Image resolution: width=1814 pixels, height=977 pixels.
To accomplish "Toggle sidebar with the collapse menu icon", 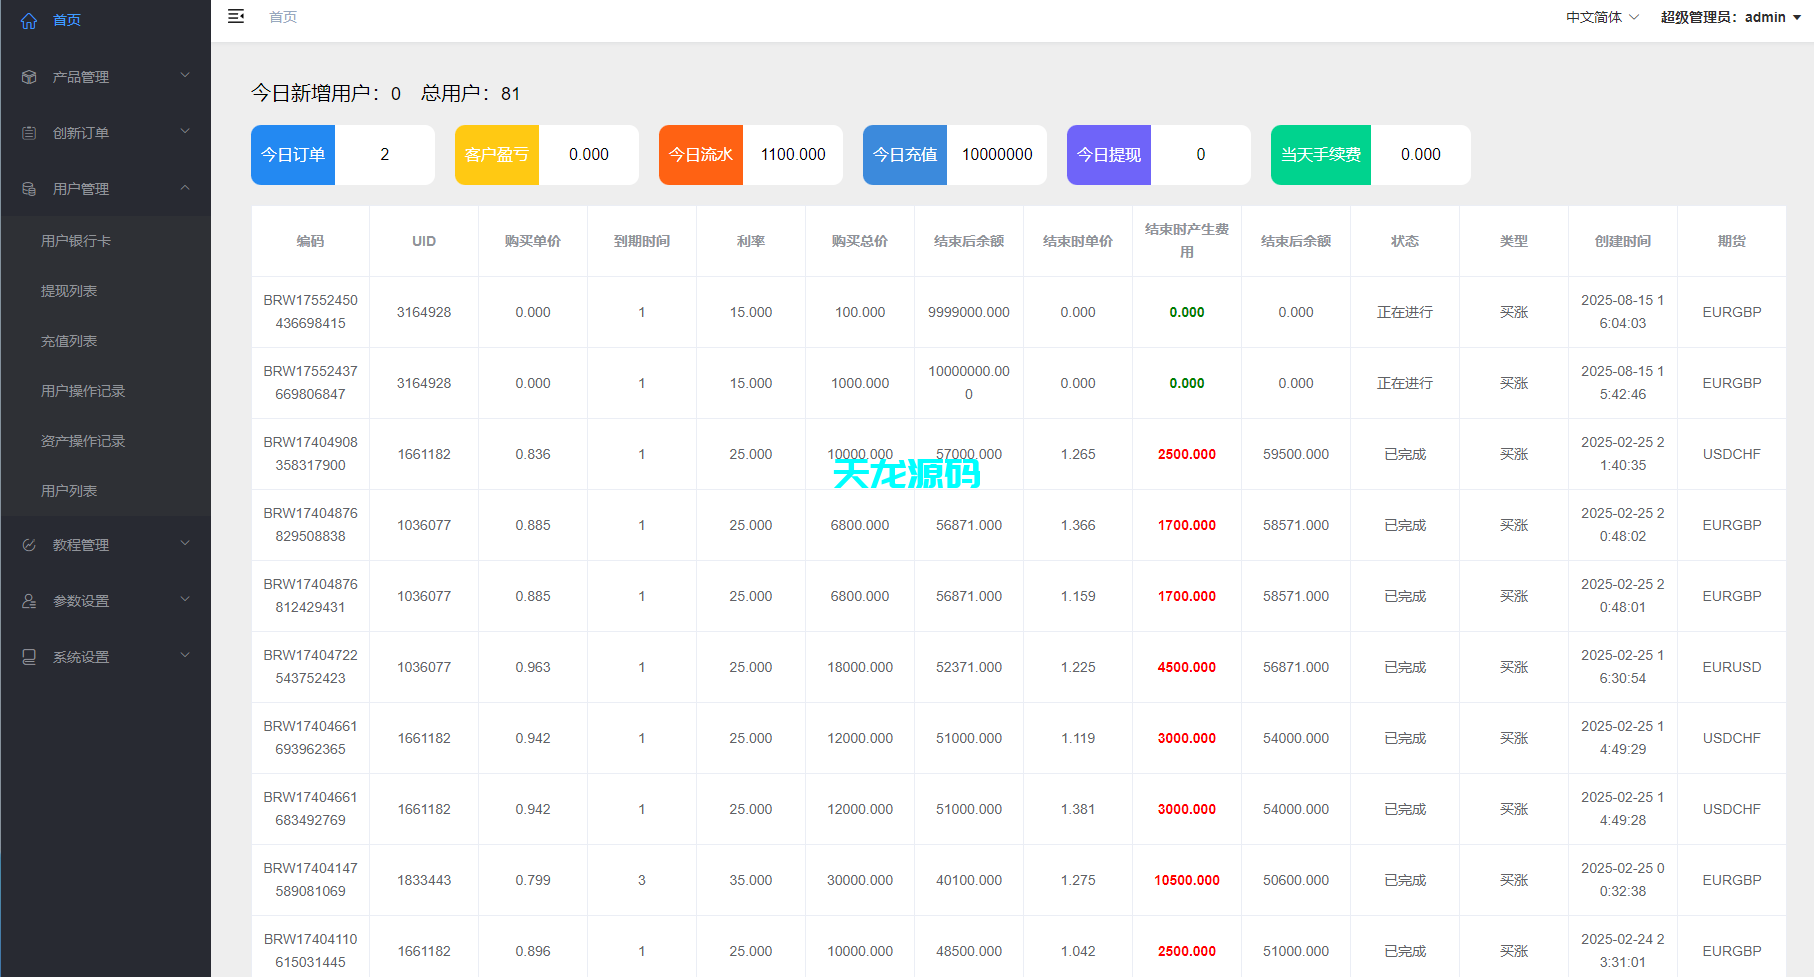I will [236, 17].
